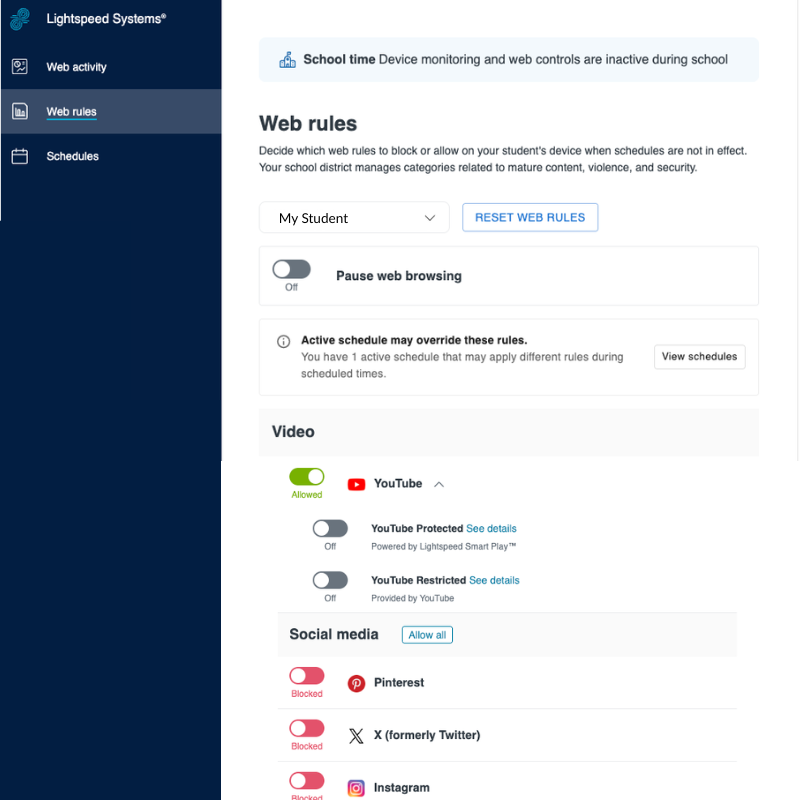
Task: Click the School time banner text
Action: click(515, 60)
